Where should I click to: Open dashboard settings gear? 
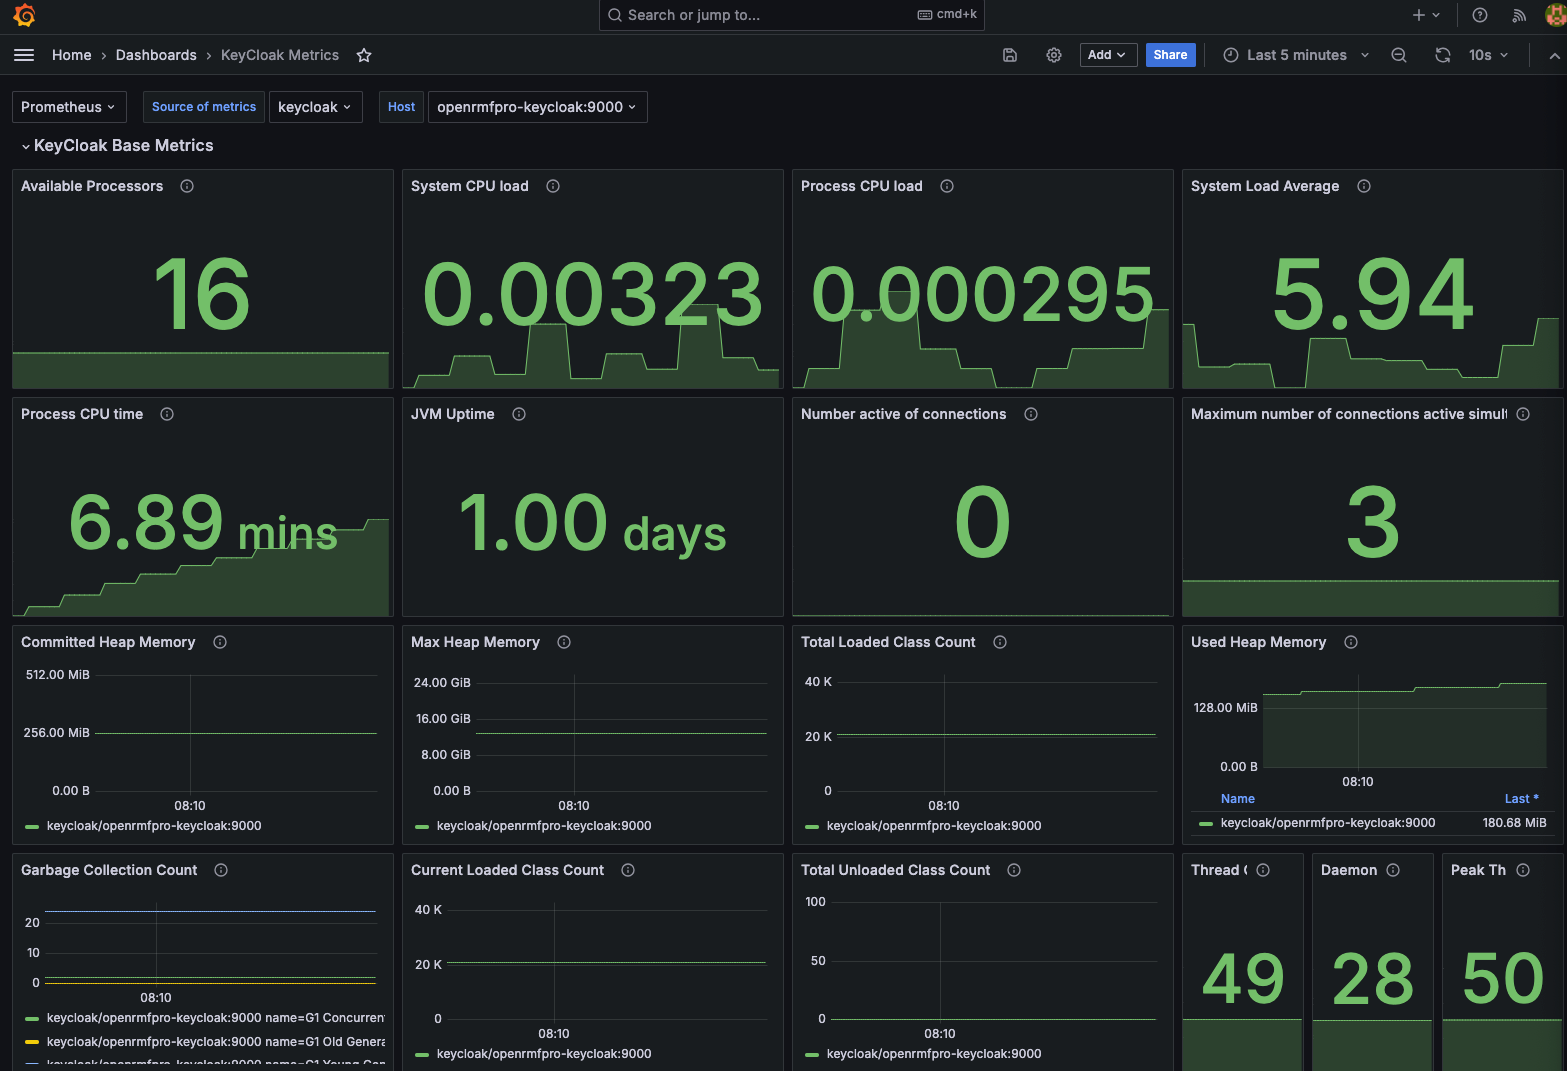click(1054, 55)
